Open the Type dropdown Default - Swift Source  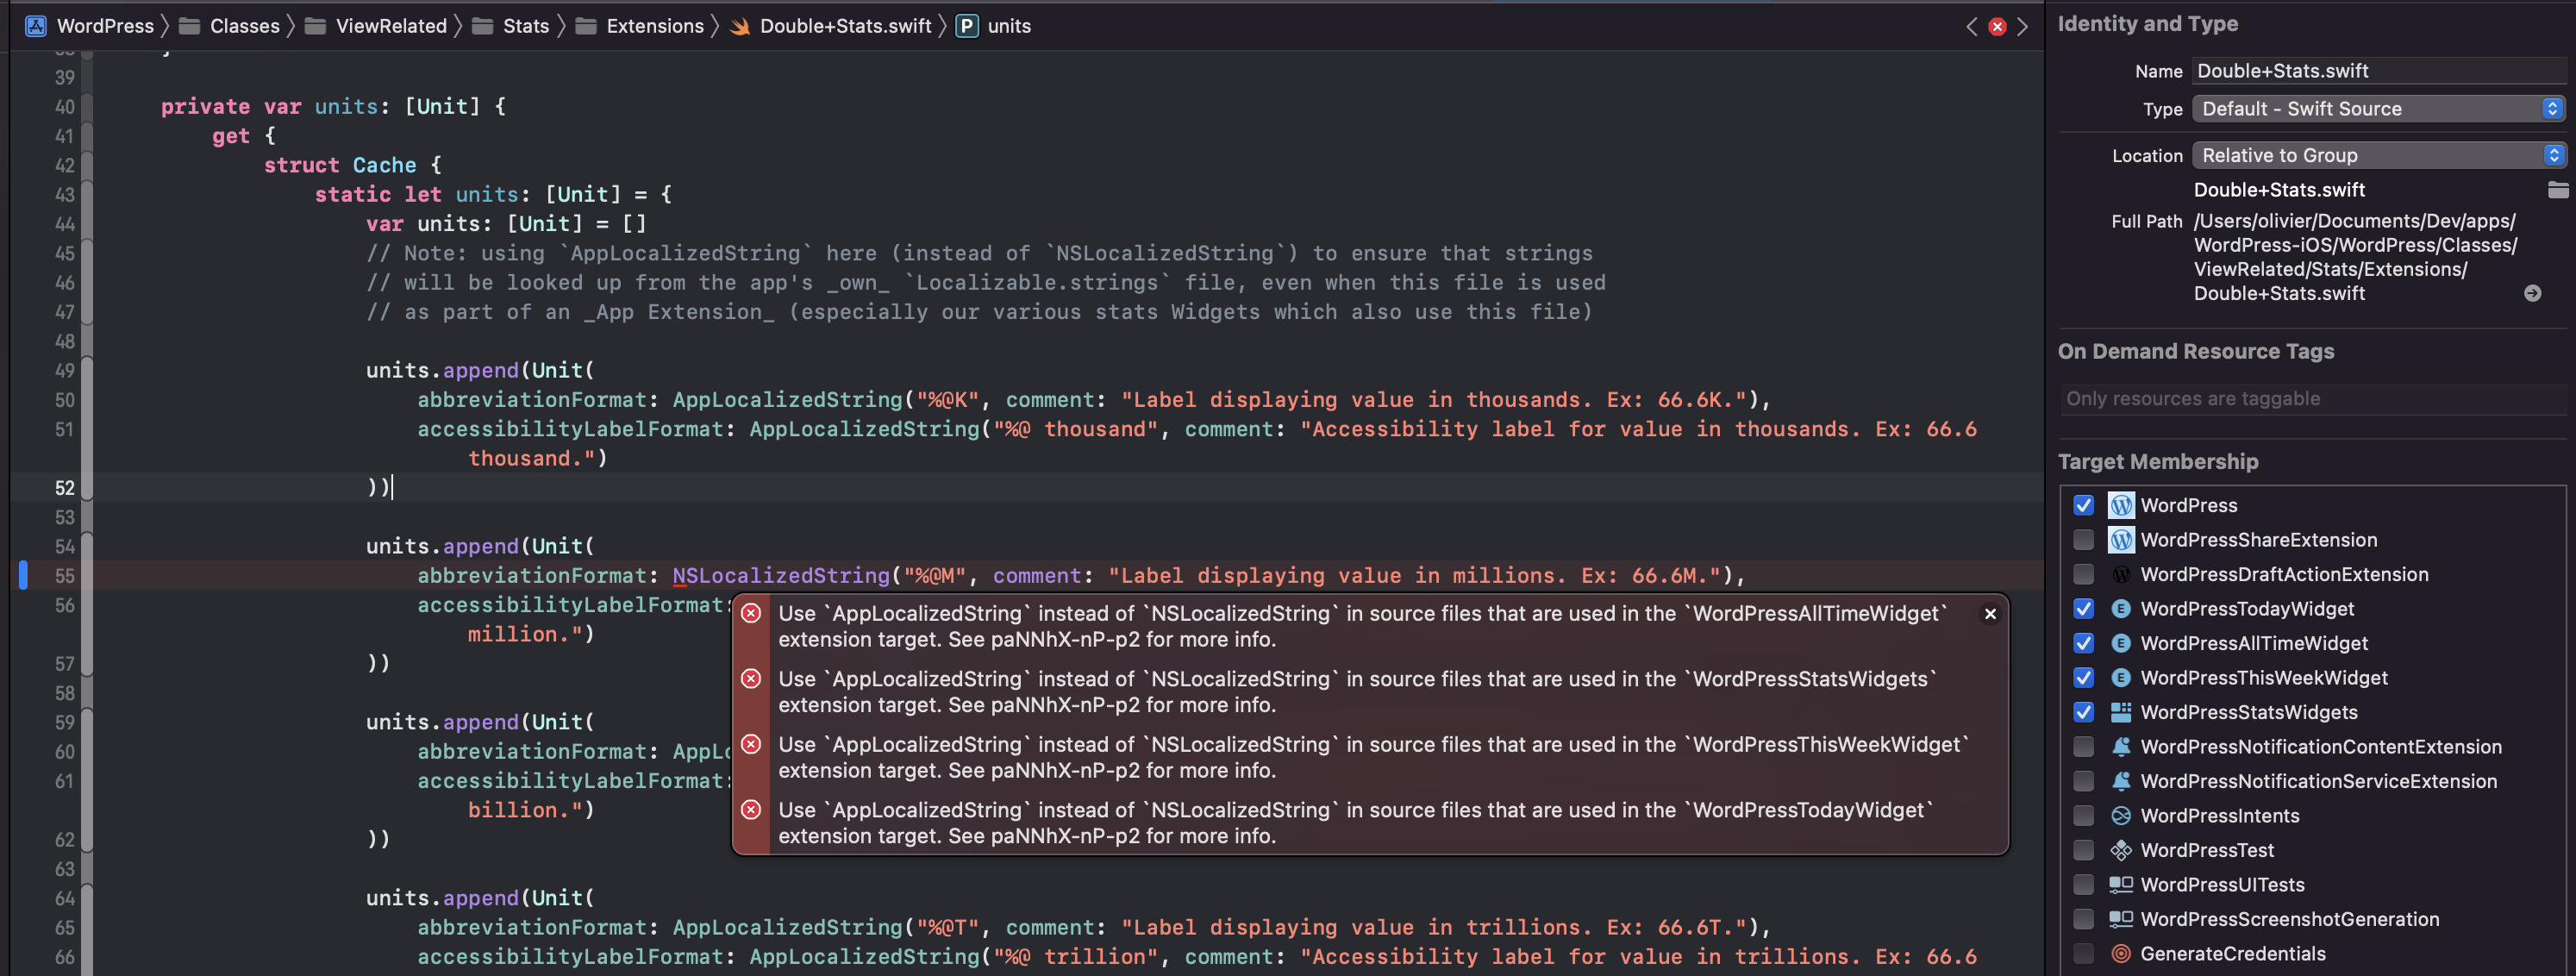click(x=2380, y=109)
